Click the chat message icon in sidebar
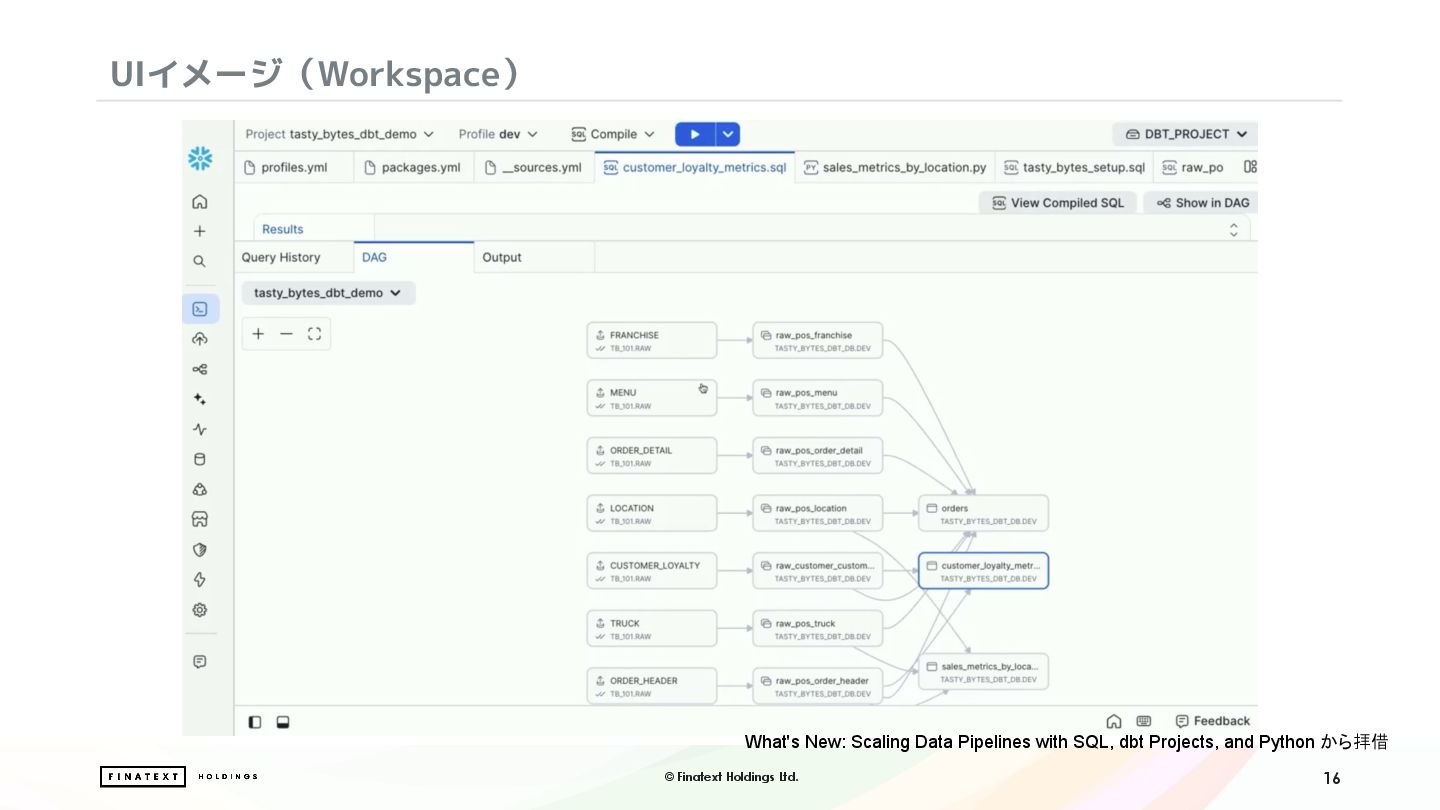This screenshot has width=1440, height=810. [x=200, y=661]
